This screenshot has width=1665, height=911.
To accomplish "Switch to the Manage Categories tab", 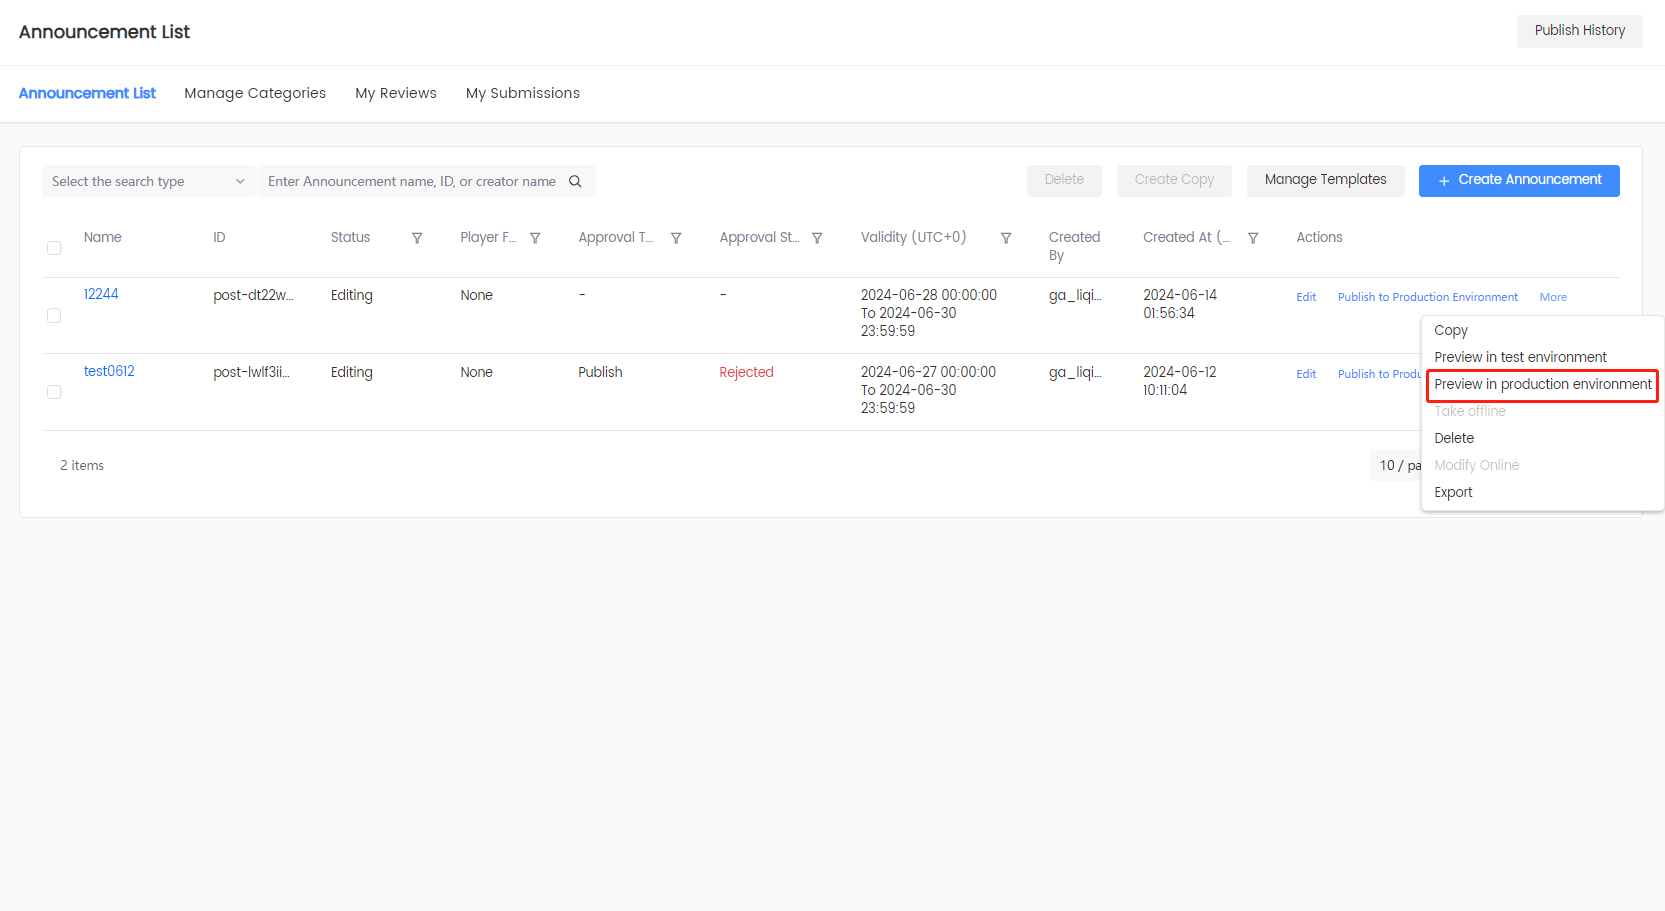I will point(255,93).
